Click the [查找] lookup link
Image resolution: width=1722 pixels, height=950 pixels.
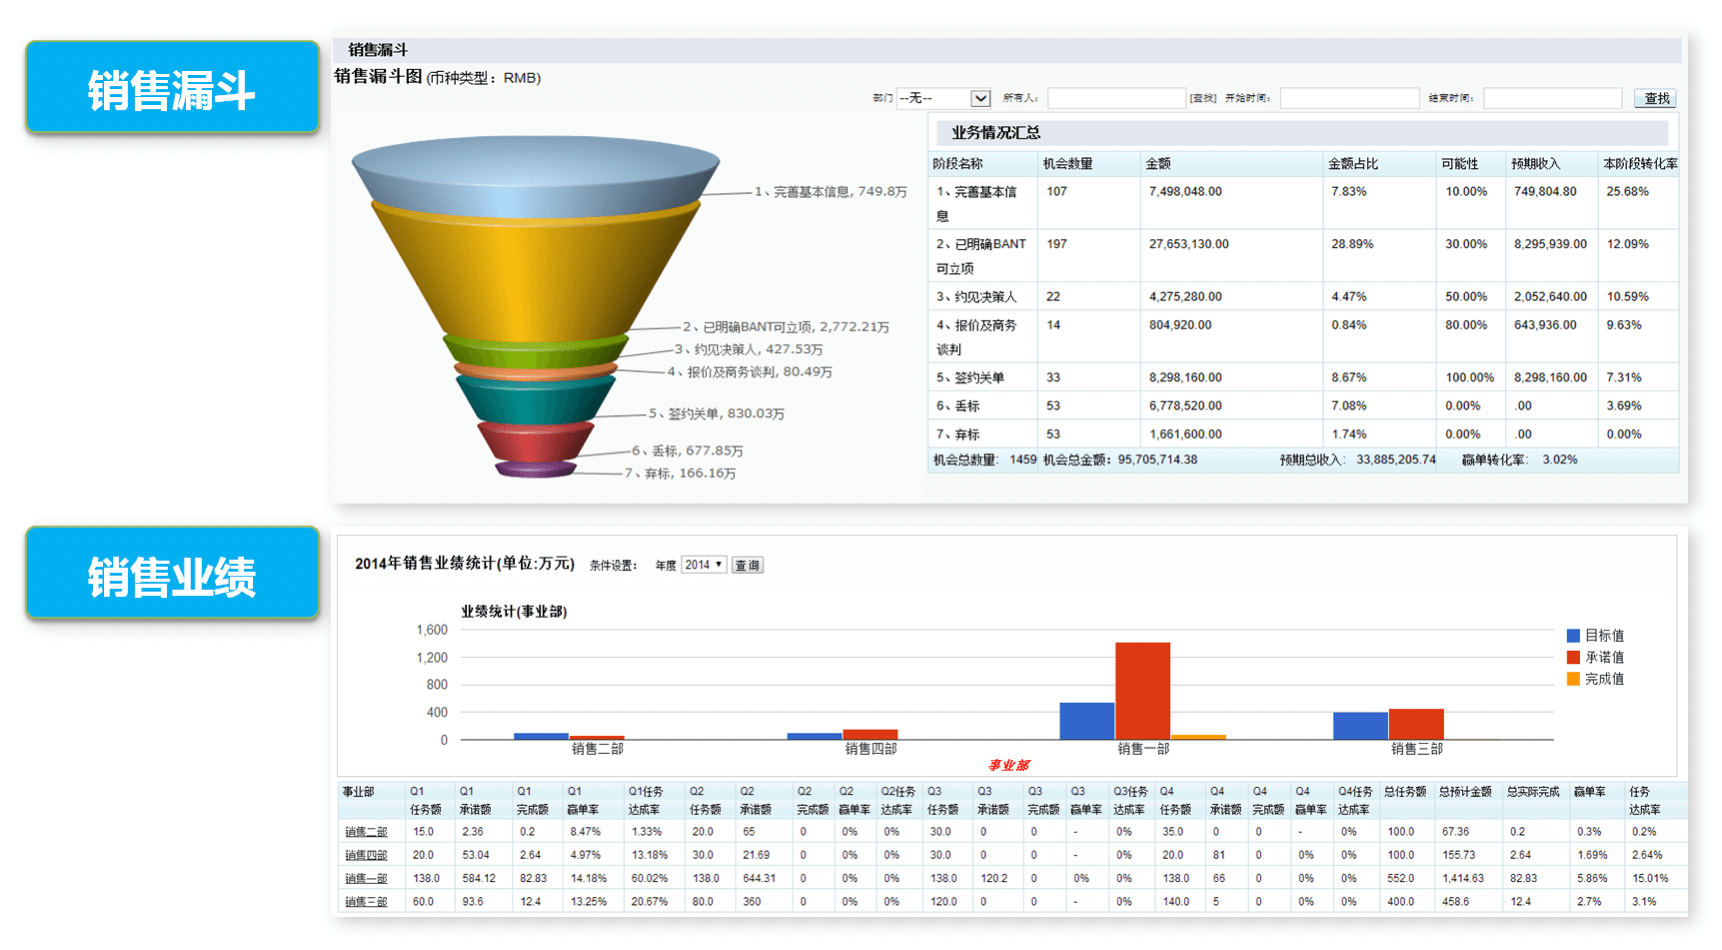pos(1203,98)
